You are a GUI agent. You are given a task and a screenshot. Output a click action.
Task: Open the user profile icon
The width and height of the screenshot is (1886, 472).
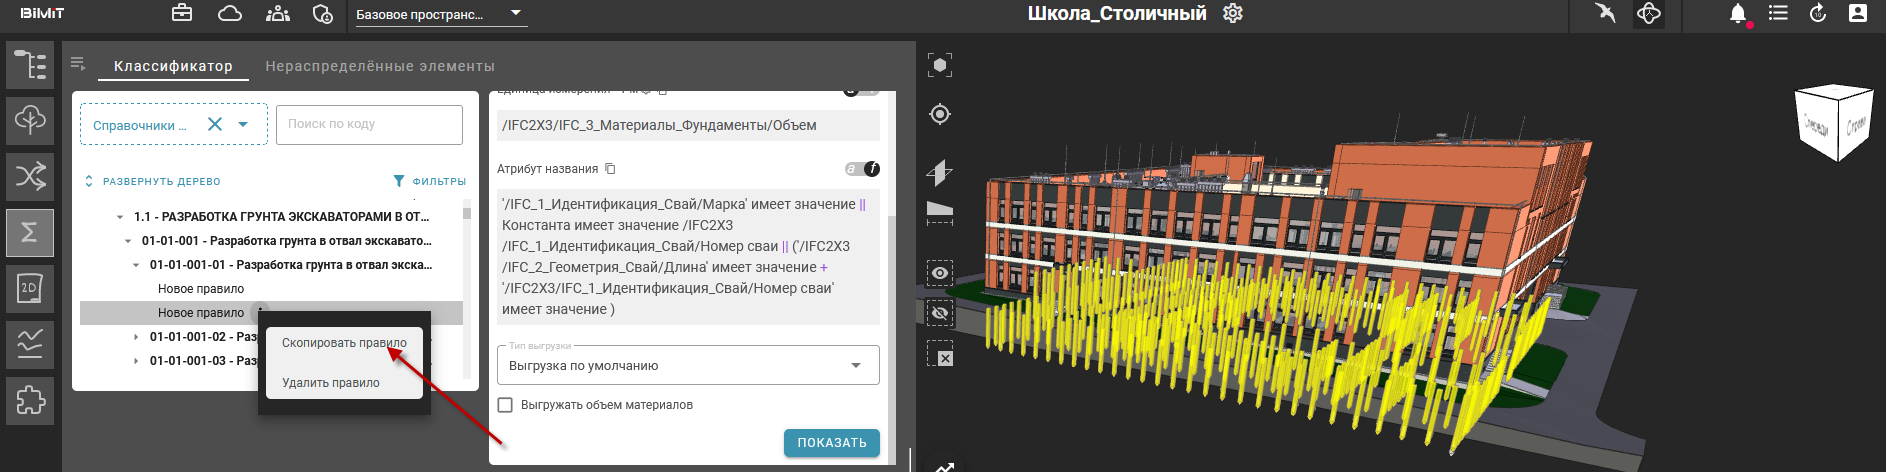point(1858,13)
